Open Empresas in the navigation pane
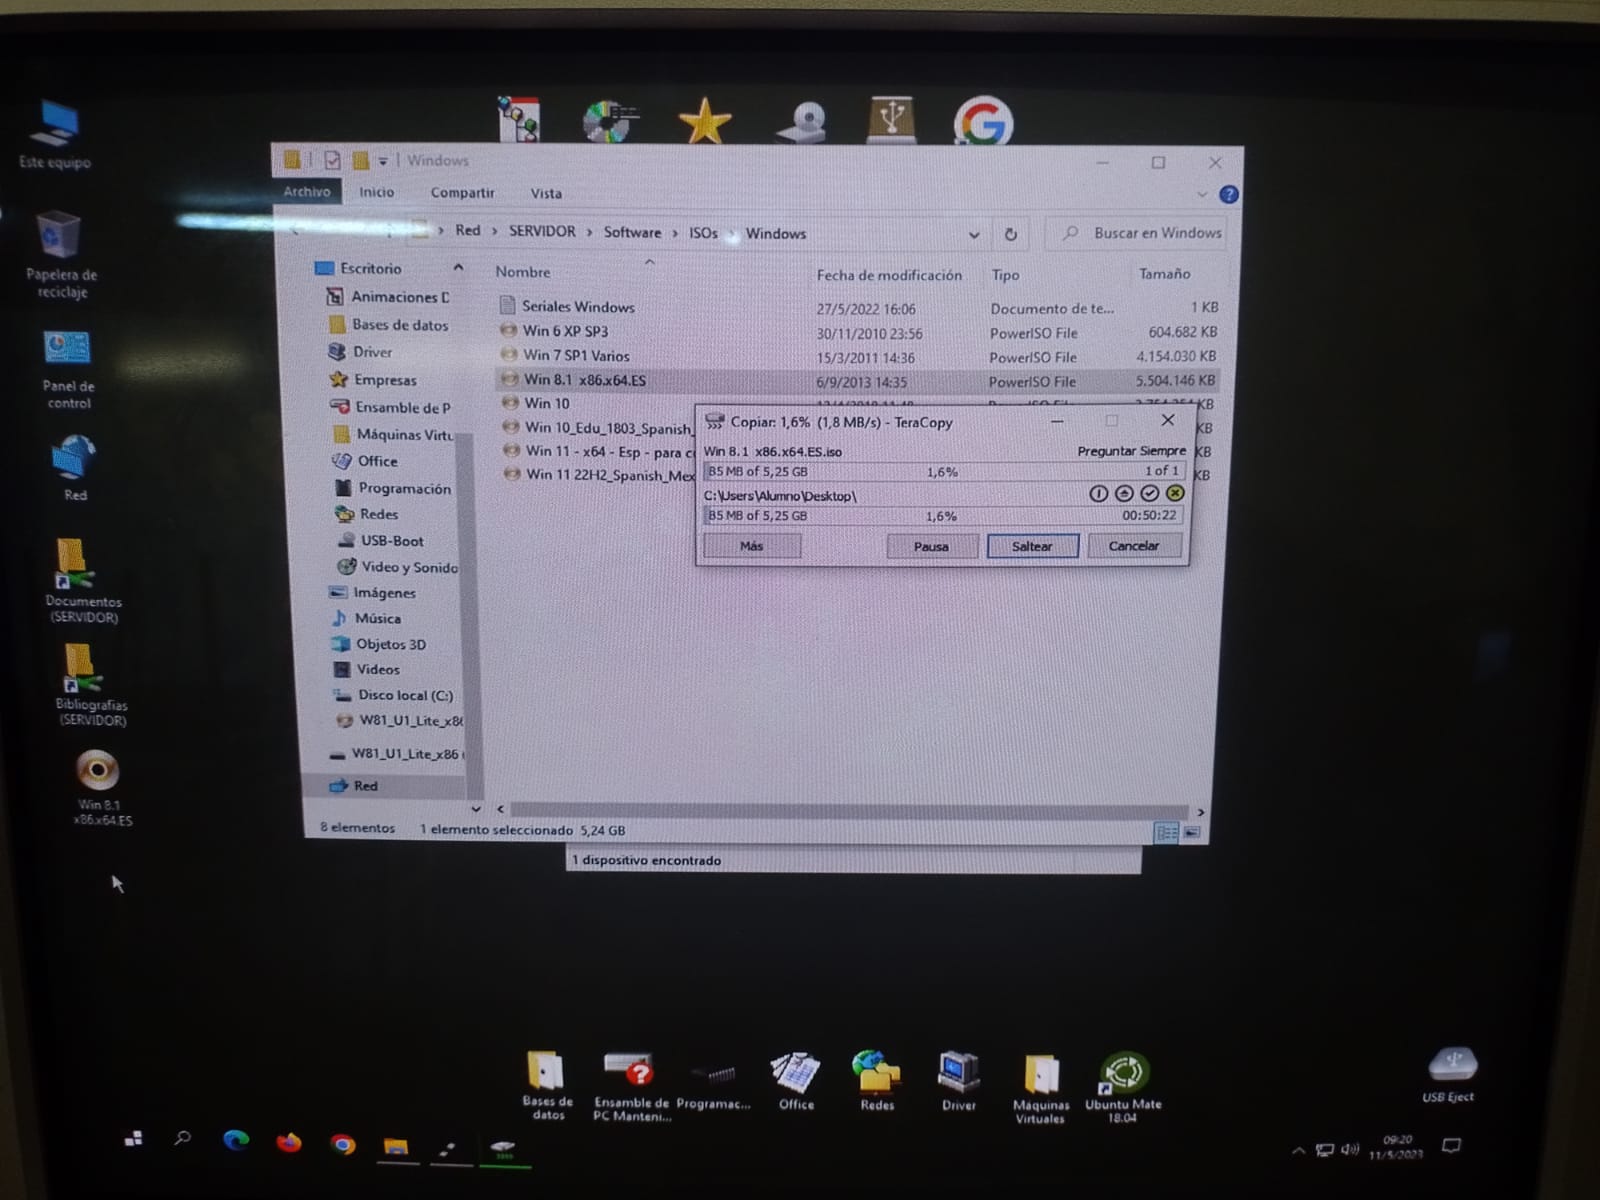Screen dimensions: 1600x1200 click(385, 380)
